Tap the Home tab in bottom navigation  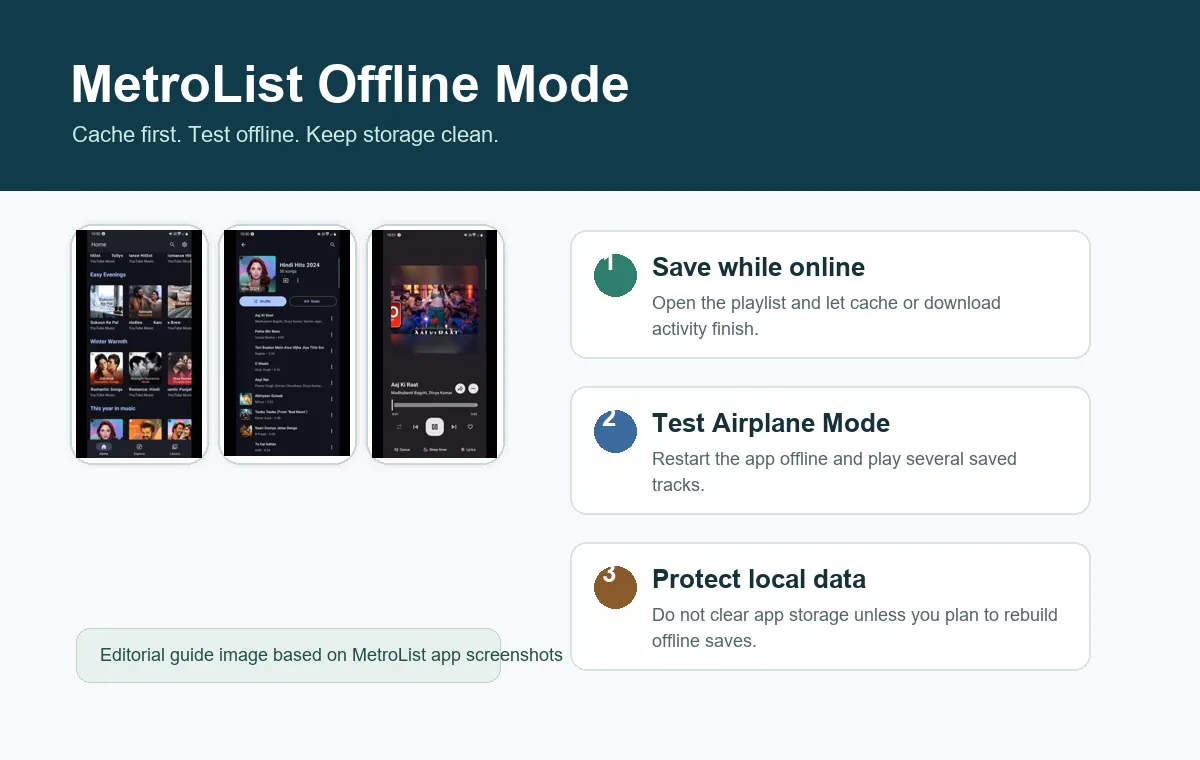pos(104,449)
